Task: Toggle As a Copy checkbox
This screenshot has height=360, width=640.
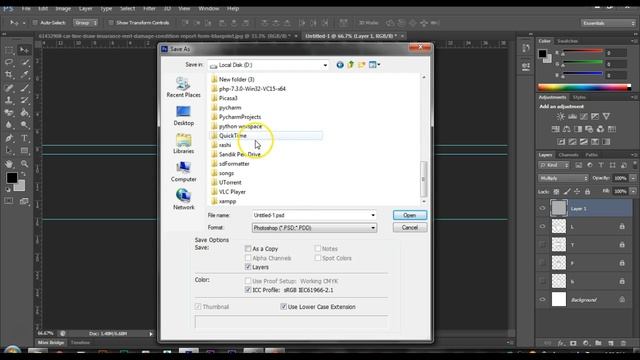Action: (x=248, y=249)
